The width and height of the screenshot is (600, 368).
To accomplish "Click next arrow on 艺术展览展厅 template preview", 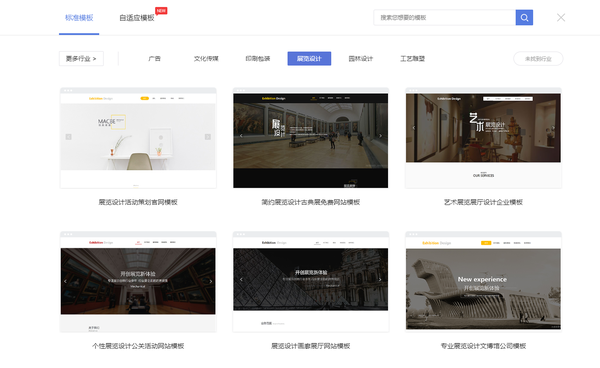I will click(x=553, y=128).
